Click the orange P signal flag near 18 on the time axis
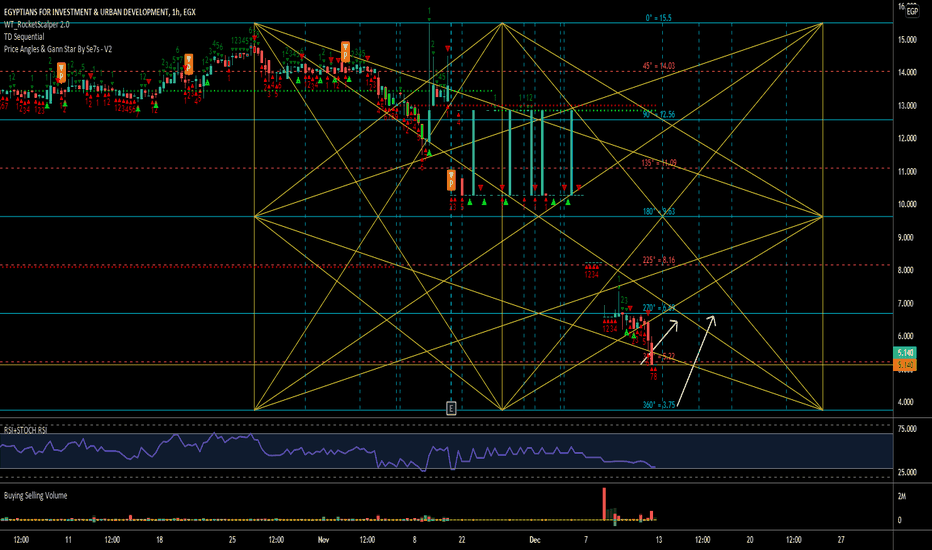Image resolution: width=932 pixels, height=550 pixels. [188, 64]
